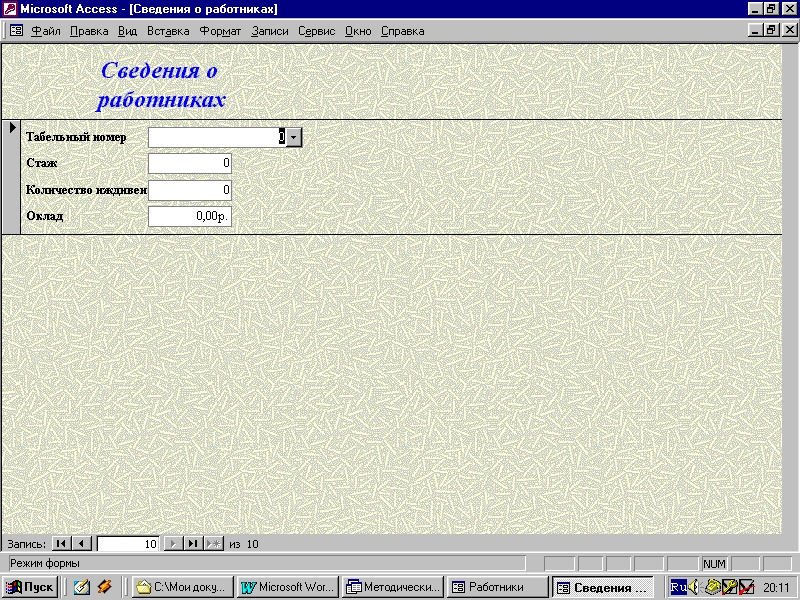Switch to Microsoft Word taskbar button
Screen dimensions: 800x600
click(x=288, y=587)
